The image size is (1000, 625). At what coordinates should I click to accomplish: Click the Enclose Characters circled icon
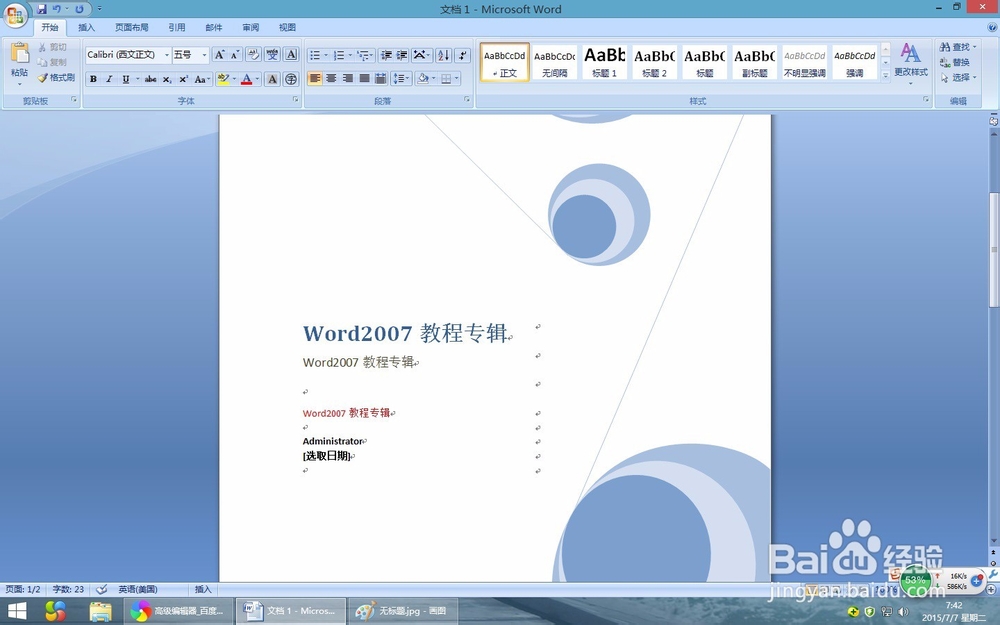(x=291, y=79)
